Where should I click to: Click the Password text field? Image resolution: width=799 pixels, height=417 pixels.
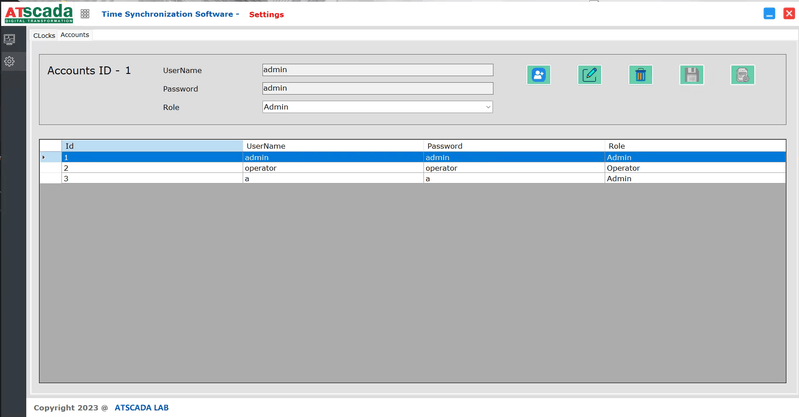pos(376,88)
